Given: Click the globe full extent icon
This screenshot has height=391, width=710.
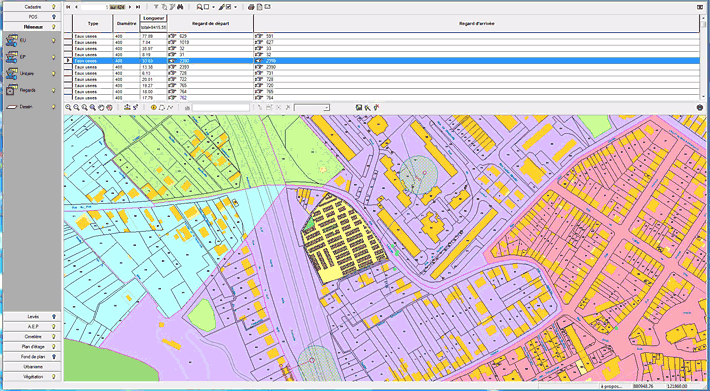Looking at the screenshot, I should [109, 108].
